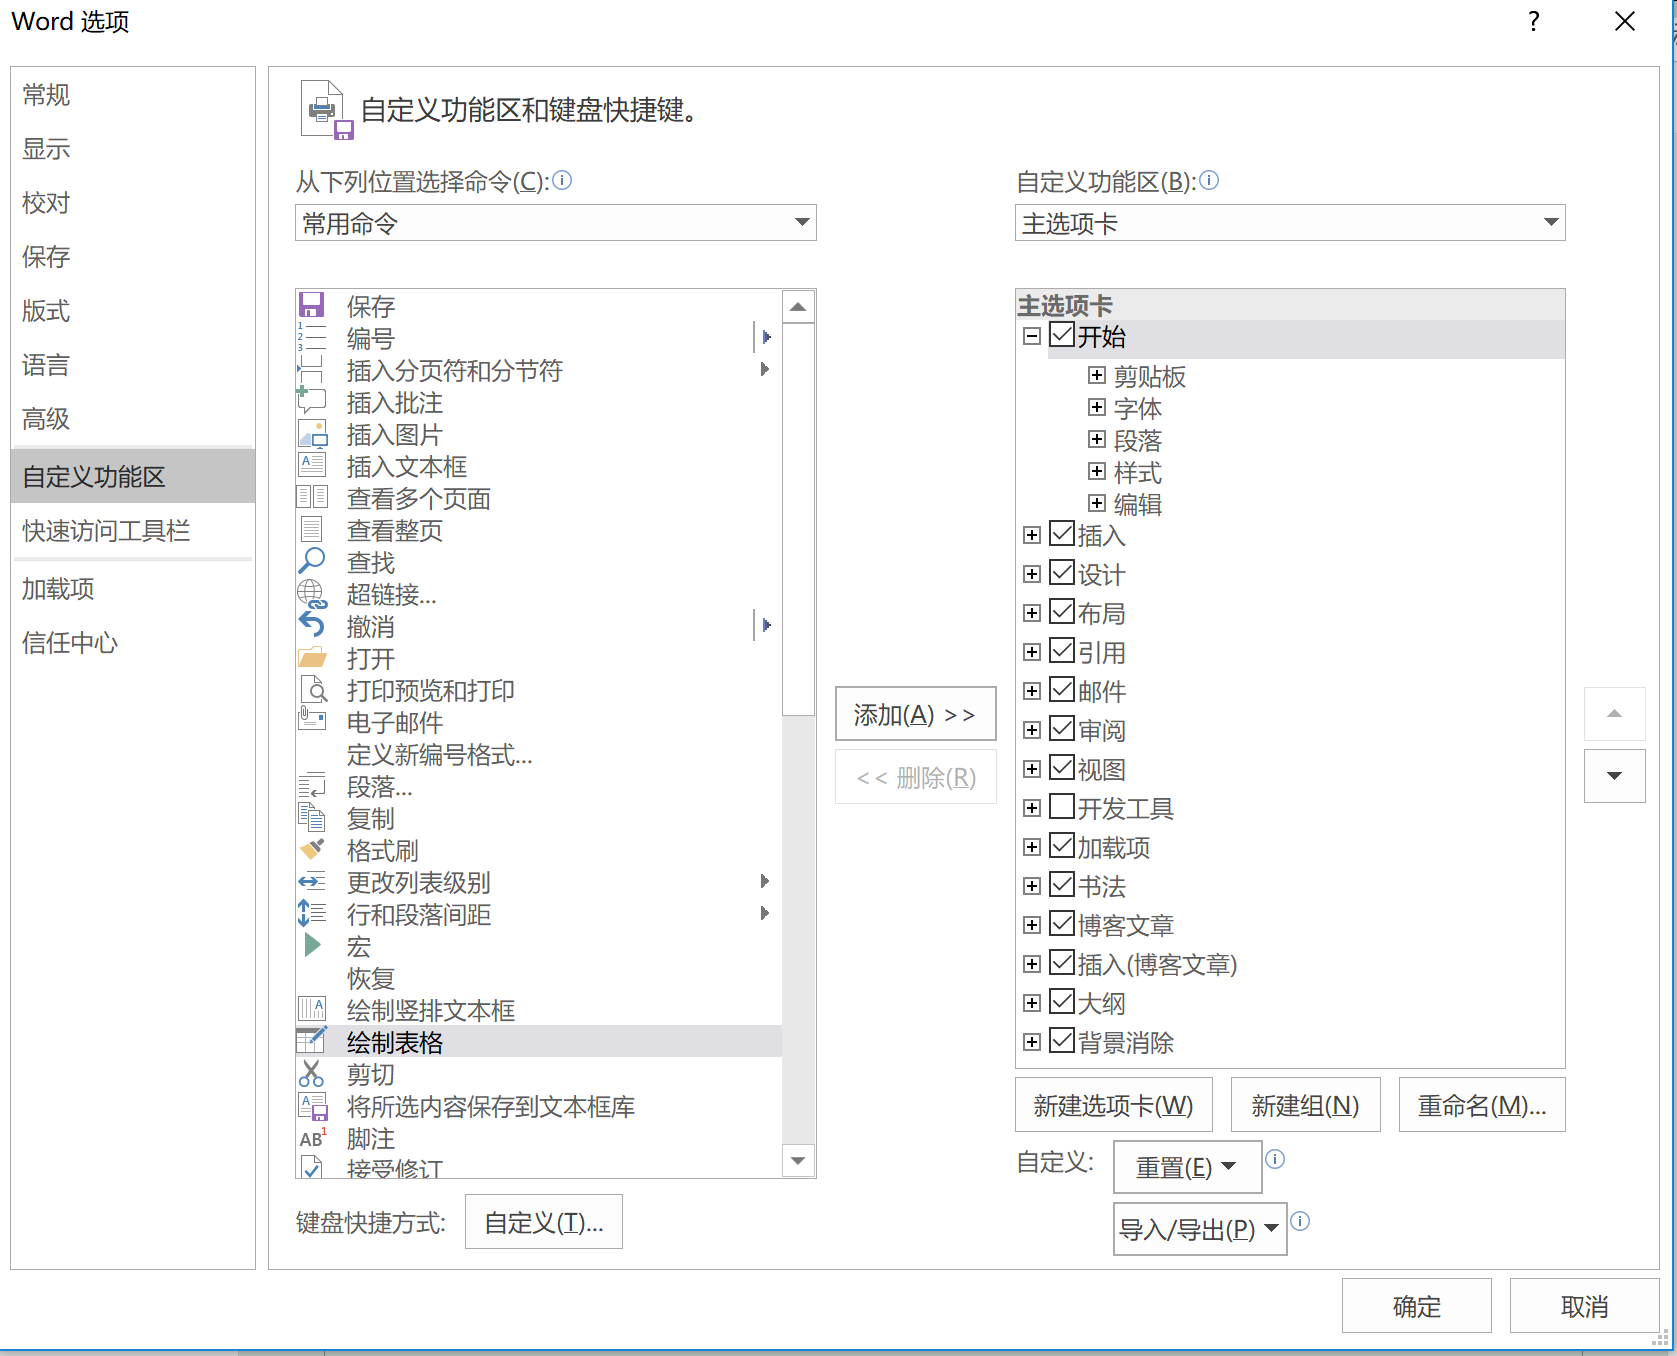This screenshot has height=1356, width=1677.
Task: Confirm with the 确定 button
Action: tap(1417, 1306)
